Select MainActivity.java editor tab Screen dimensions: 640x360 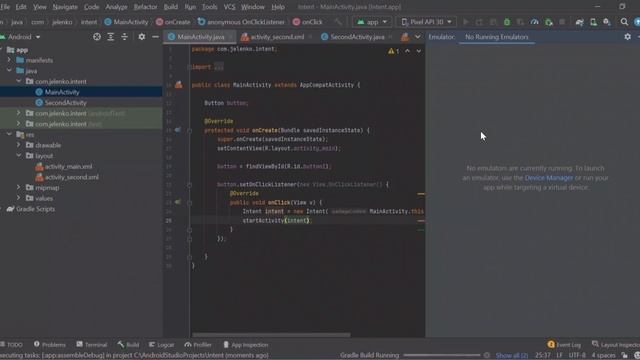201,37
